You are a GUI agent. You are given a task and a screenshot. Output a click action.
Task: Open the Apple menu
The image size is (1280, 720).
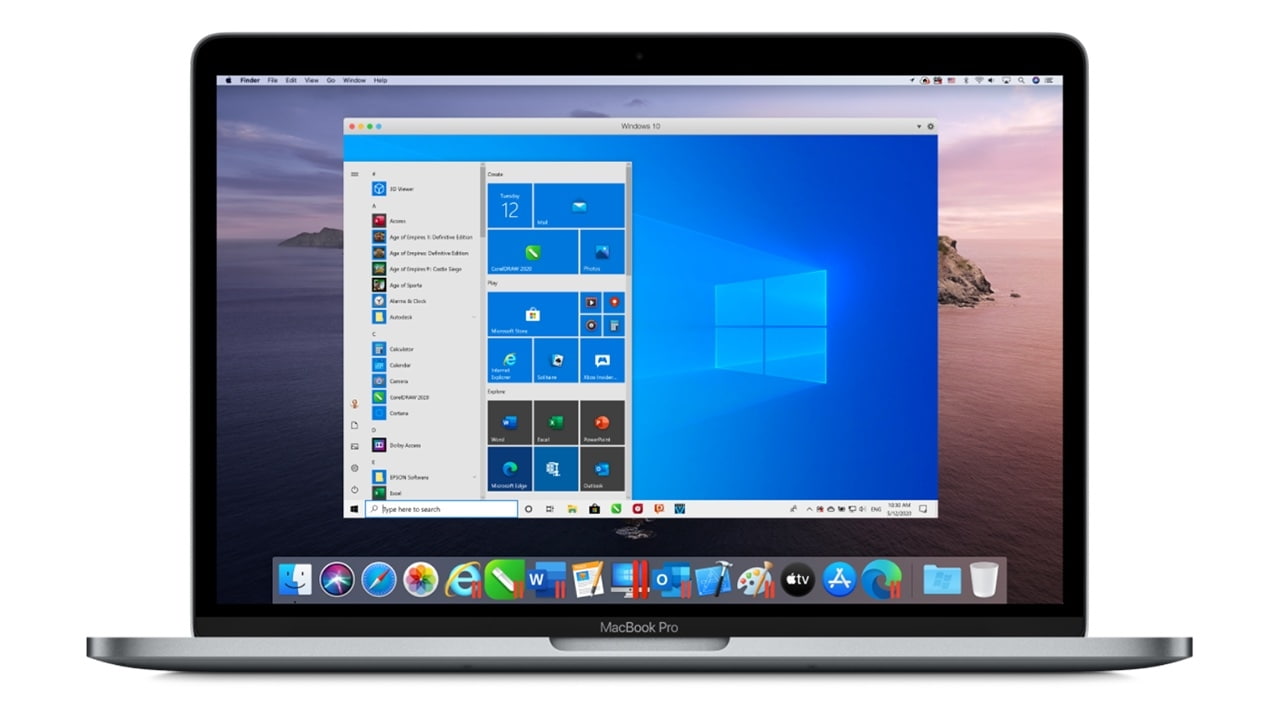[x=229, y=80]
